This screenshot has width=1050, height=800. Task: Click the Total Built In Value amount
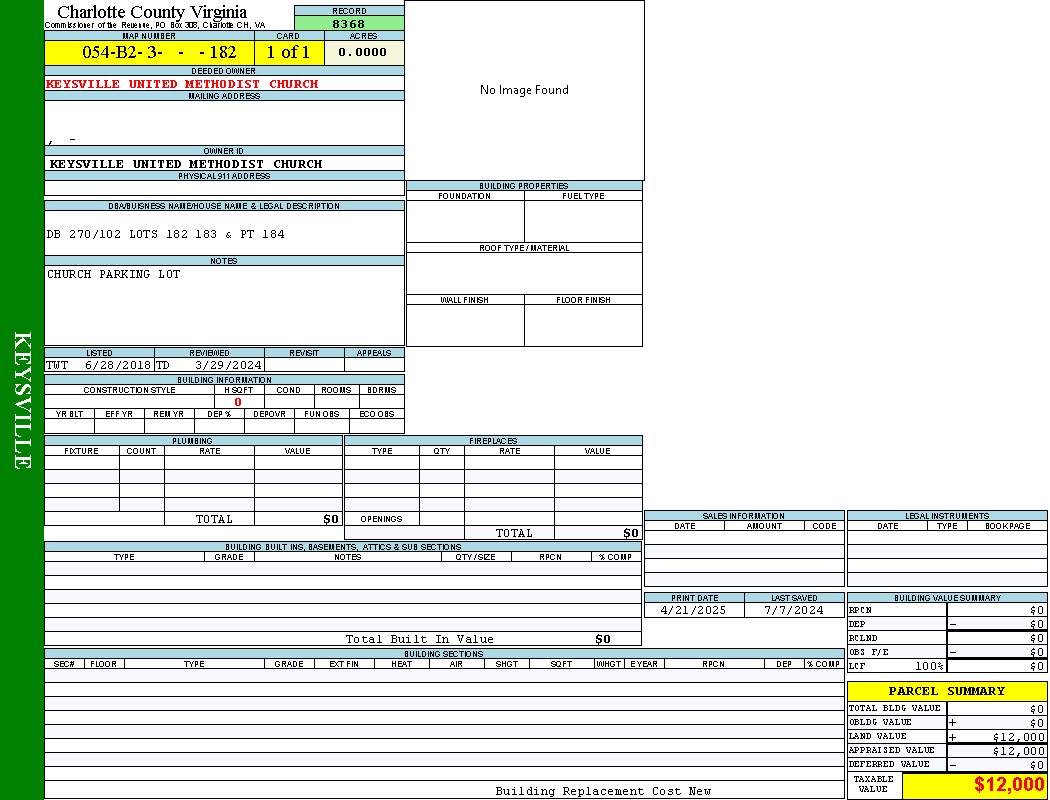point(602,639)
